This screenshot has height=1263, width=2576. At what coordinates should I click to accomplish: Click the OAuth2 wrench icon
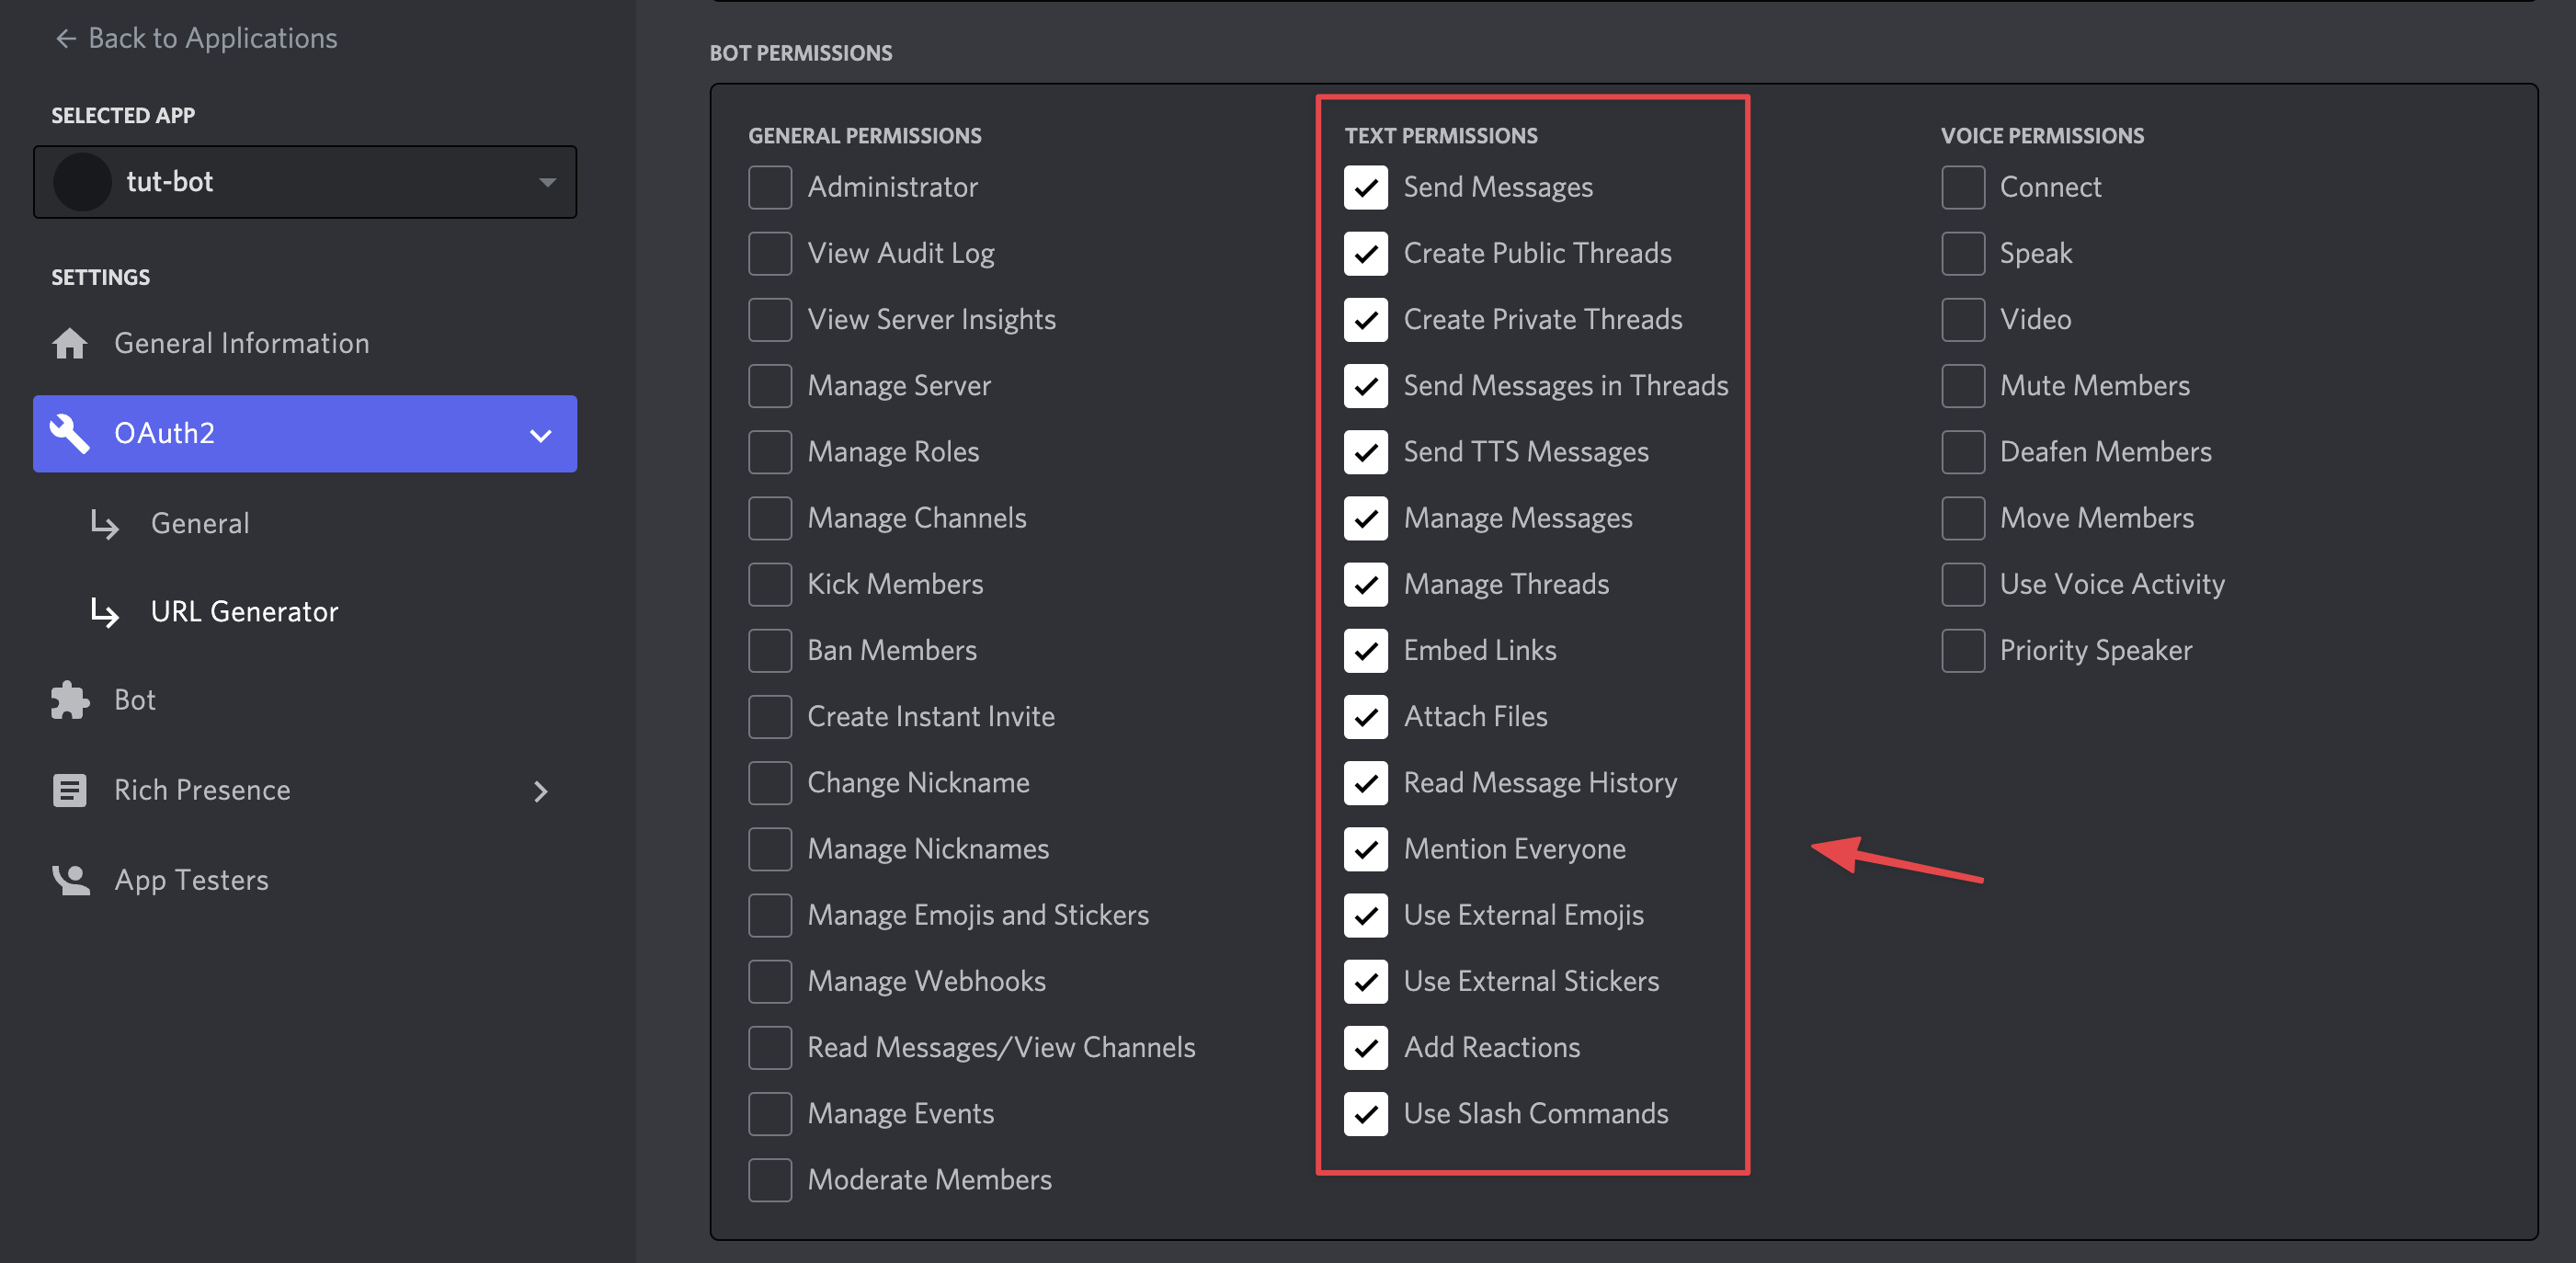click(x=70, y=433)
